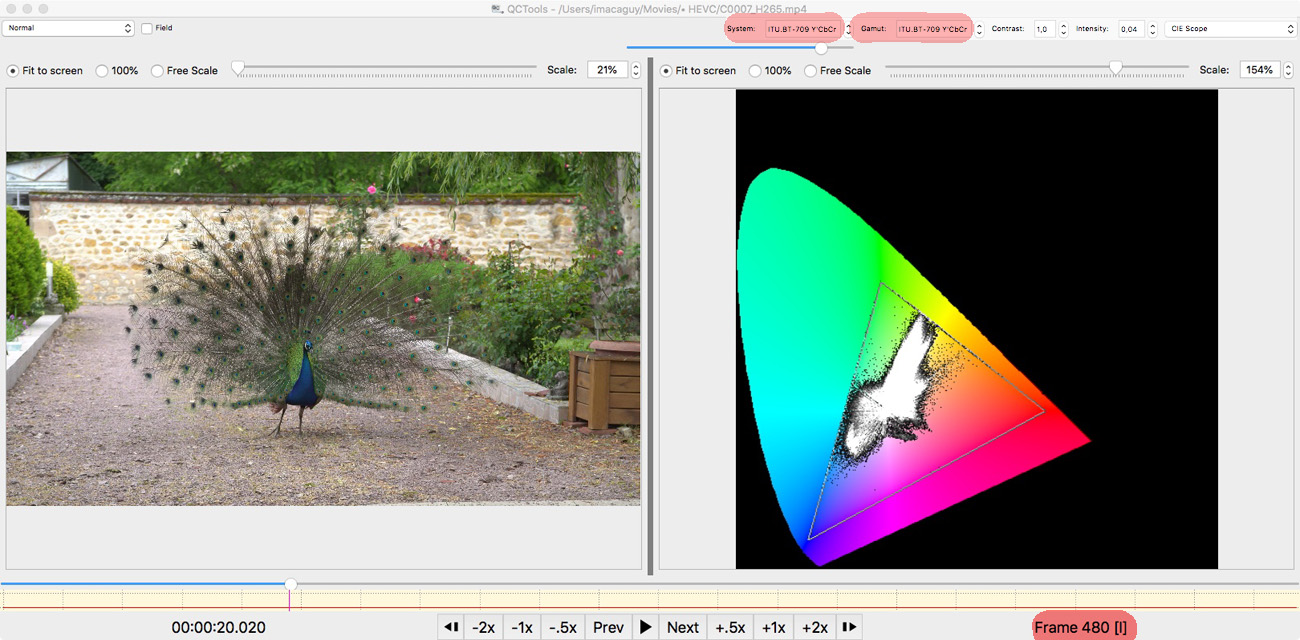1300x640 pixels.
Task: Select 100% scale for left viewer
Action: point(103,71)
